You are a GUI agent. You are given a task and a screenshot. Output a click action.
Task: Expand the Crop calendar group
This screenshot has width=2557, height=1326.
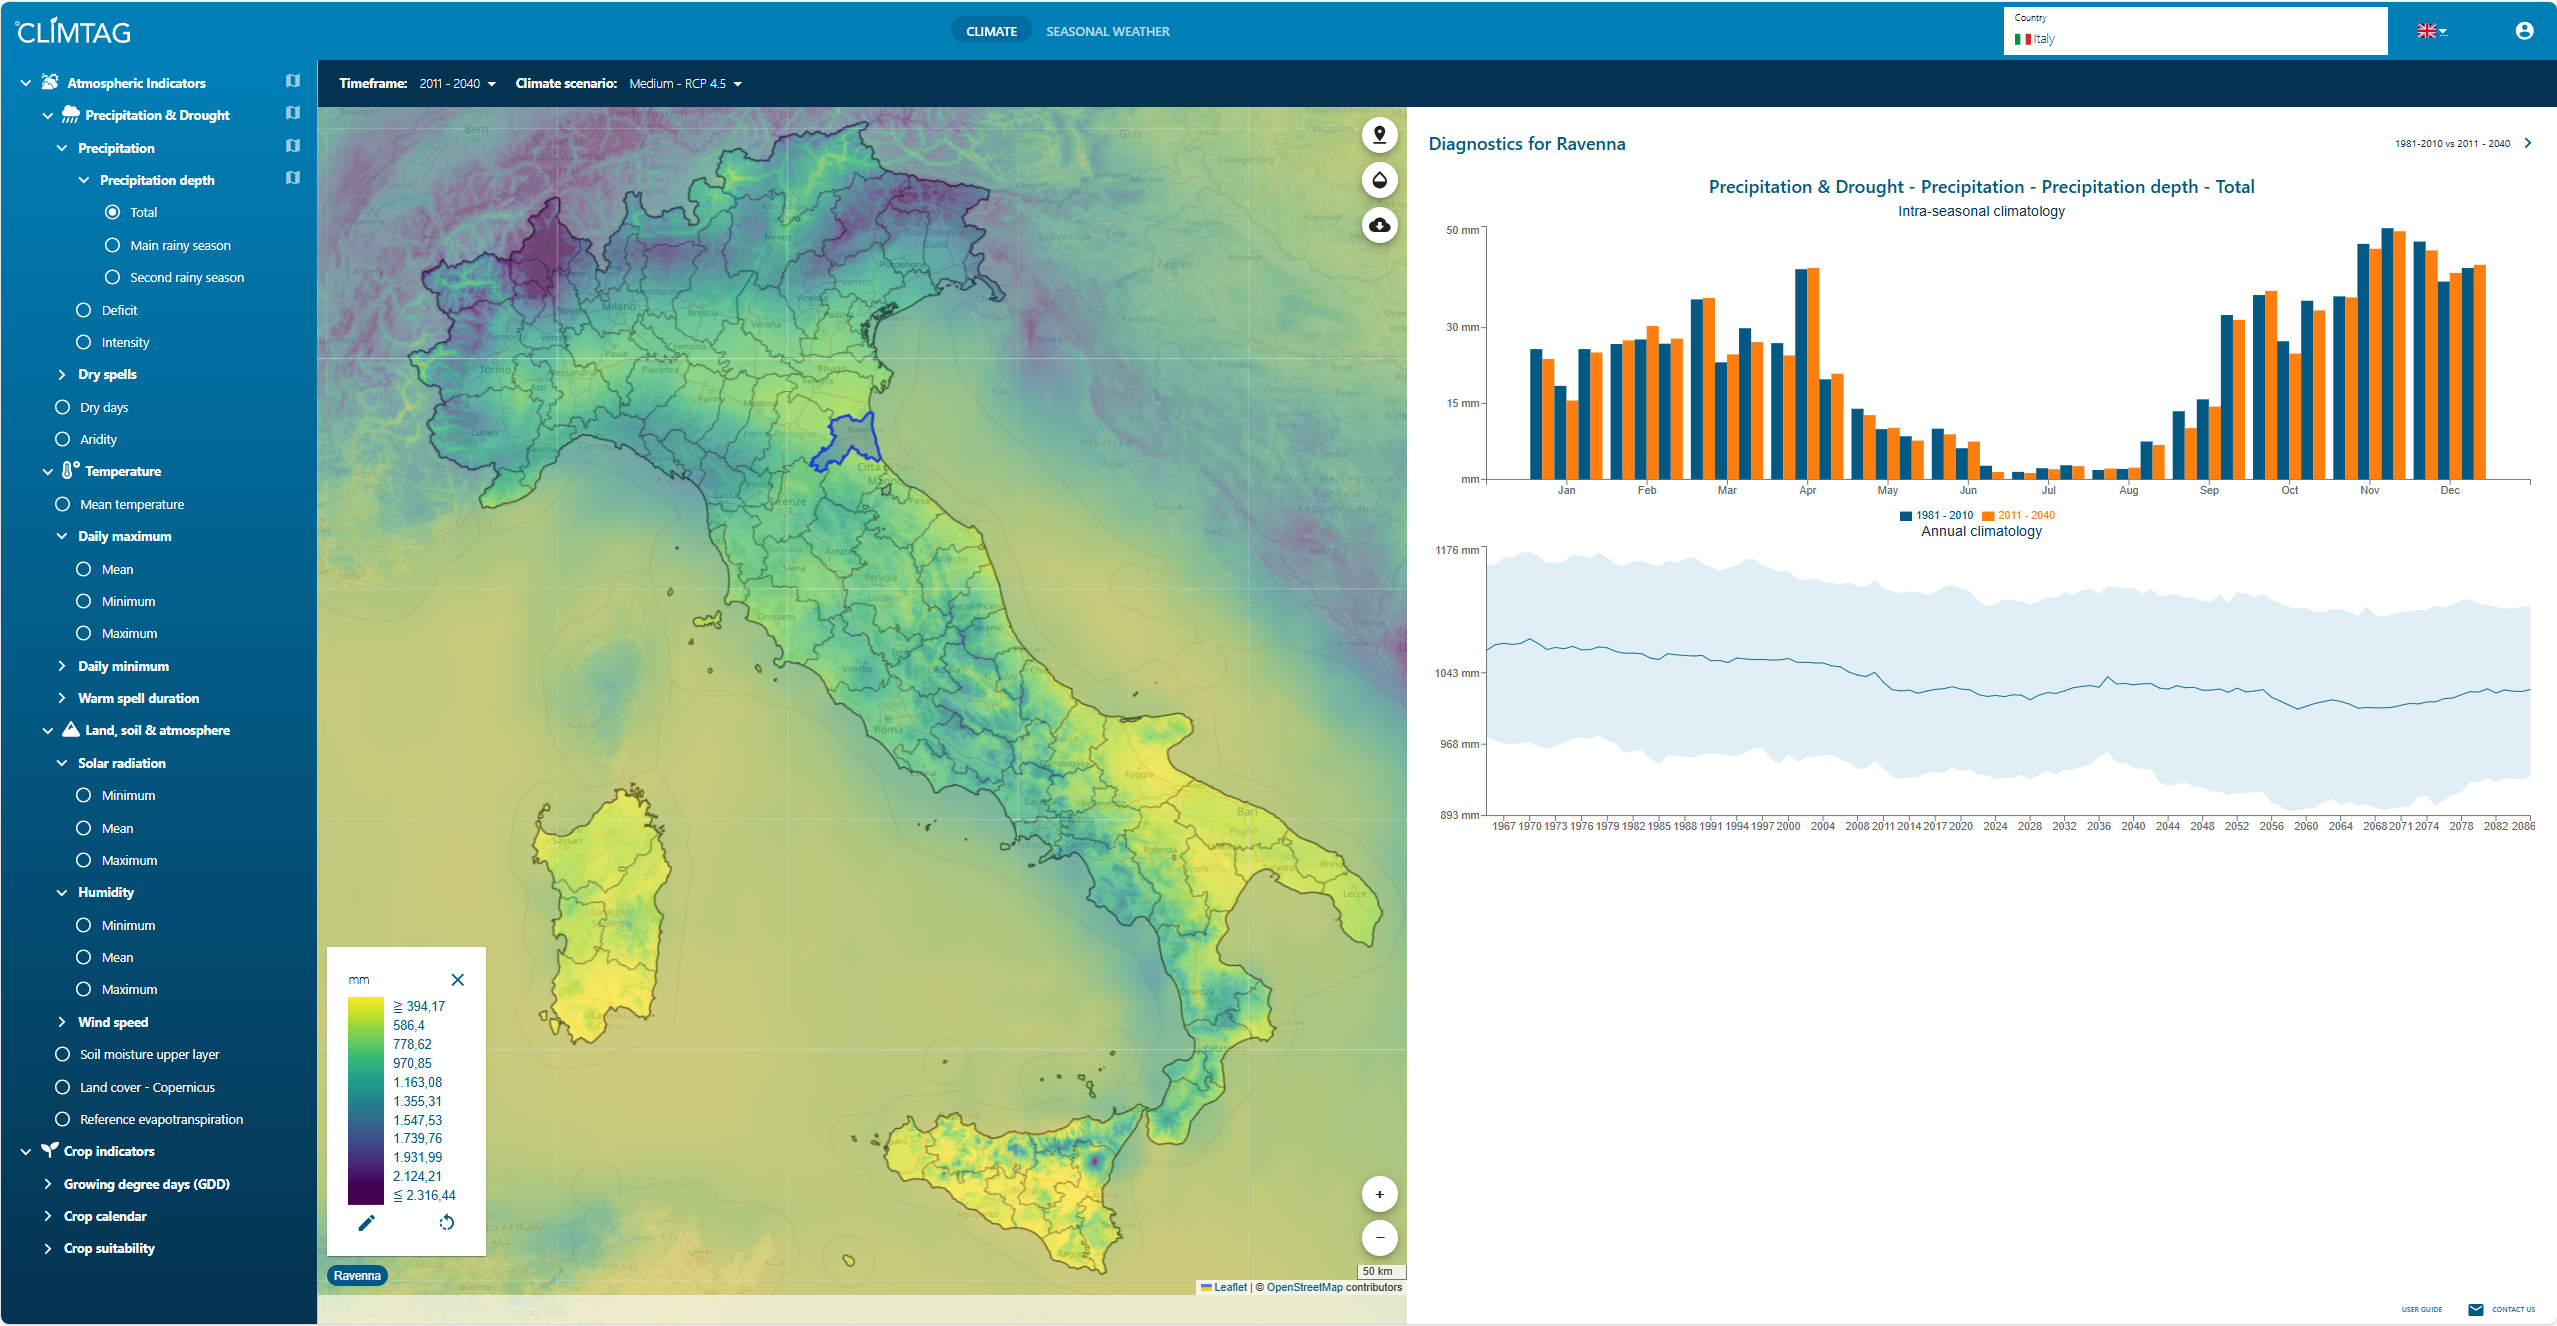47,1216
